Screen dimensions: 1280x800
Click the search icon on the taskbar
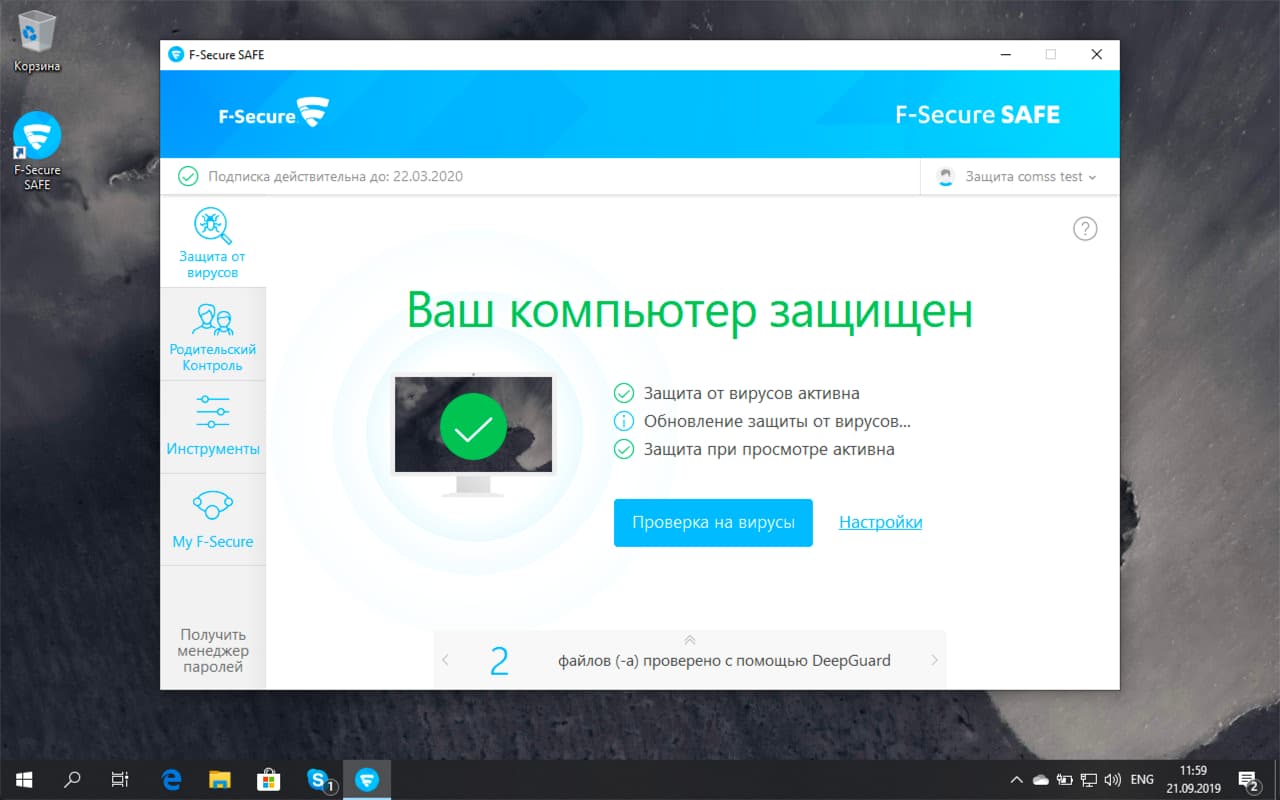tap(70, 779)
